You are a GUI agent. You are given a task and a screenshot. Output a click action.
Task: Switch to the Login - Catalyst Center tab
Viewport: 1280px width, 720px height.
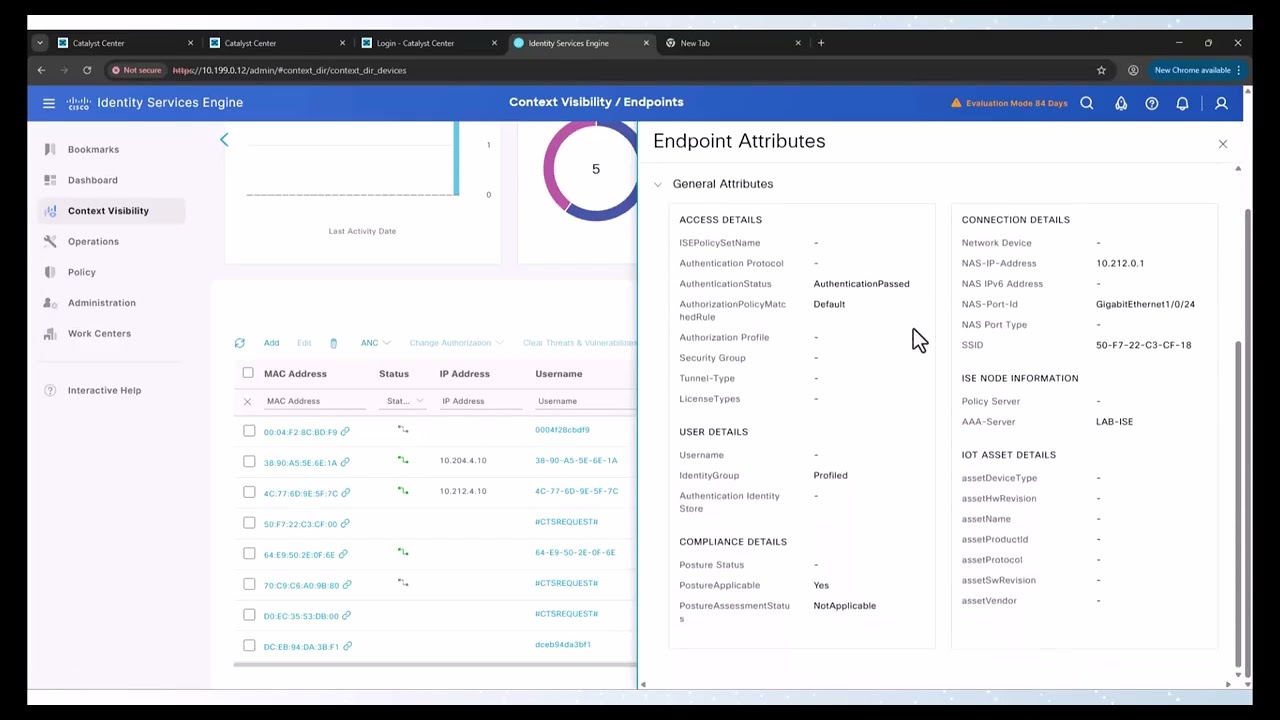(427, 43)
